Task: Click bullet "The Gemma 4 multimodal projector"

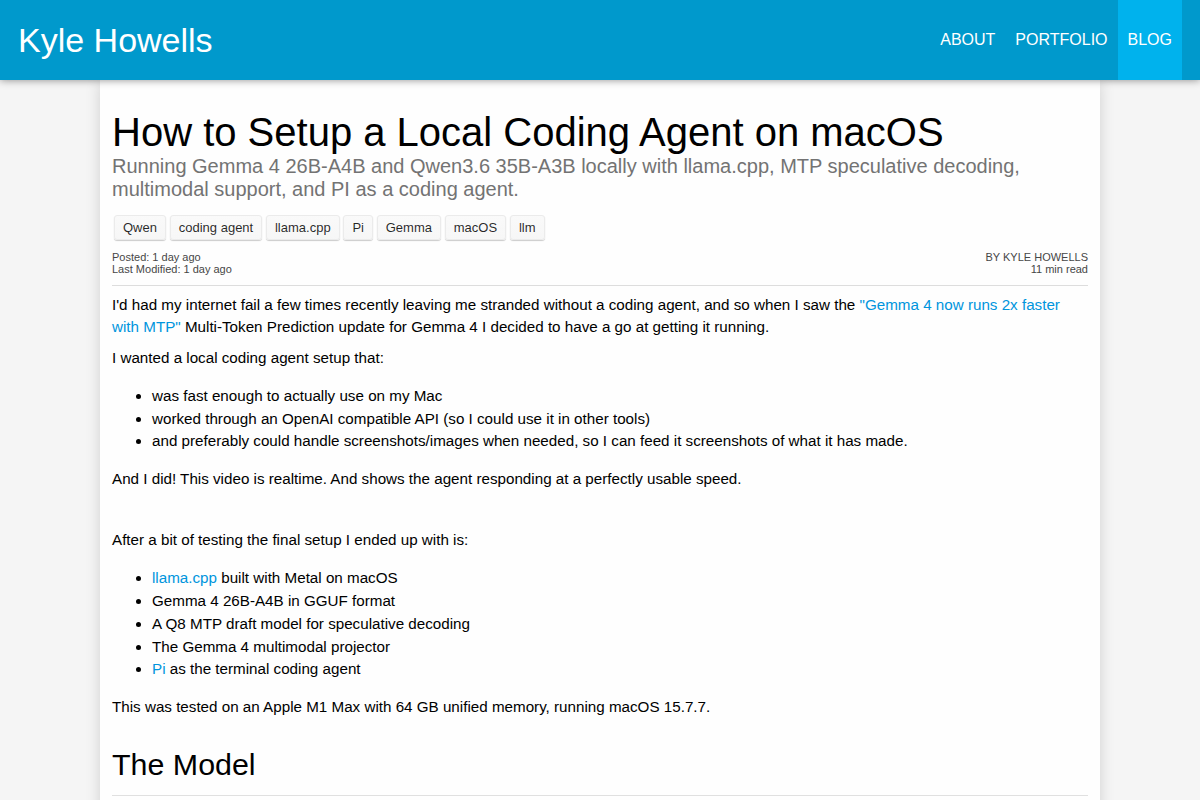Action: (x=271, y=647)
